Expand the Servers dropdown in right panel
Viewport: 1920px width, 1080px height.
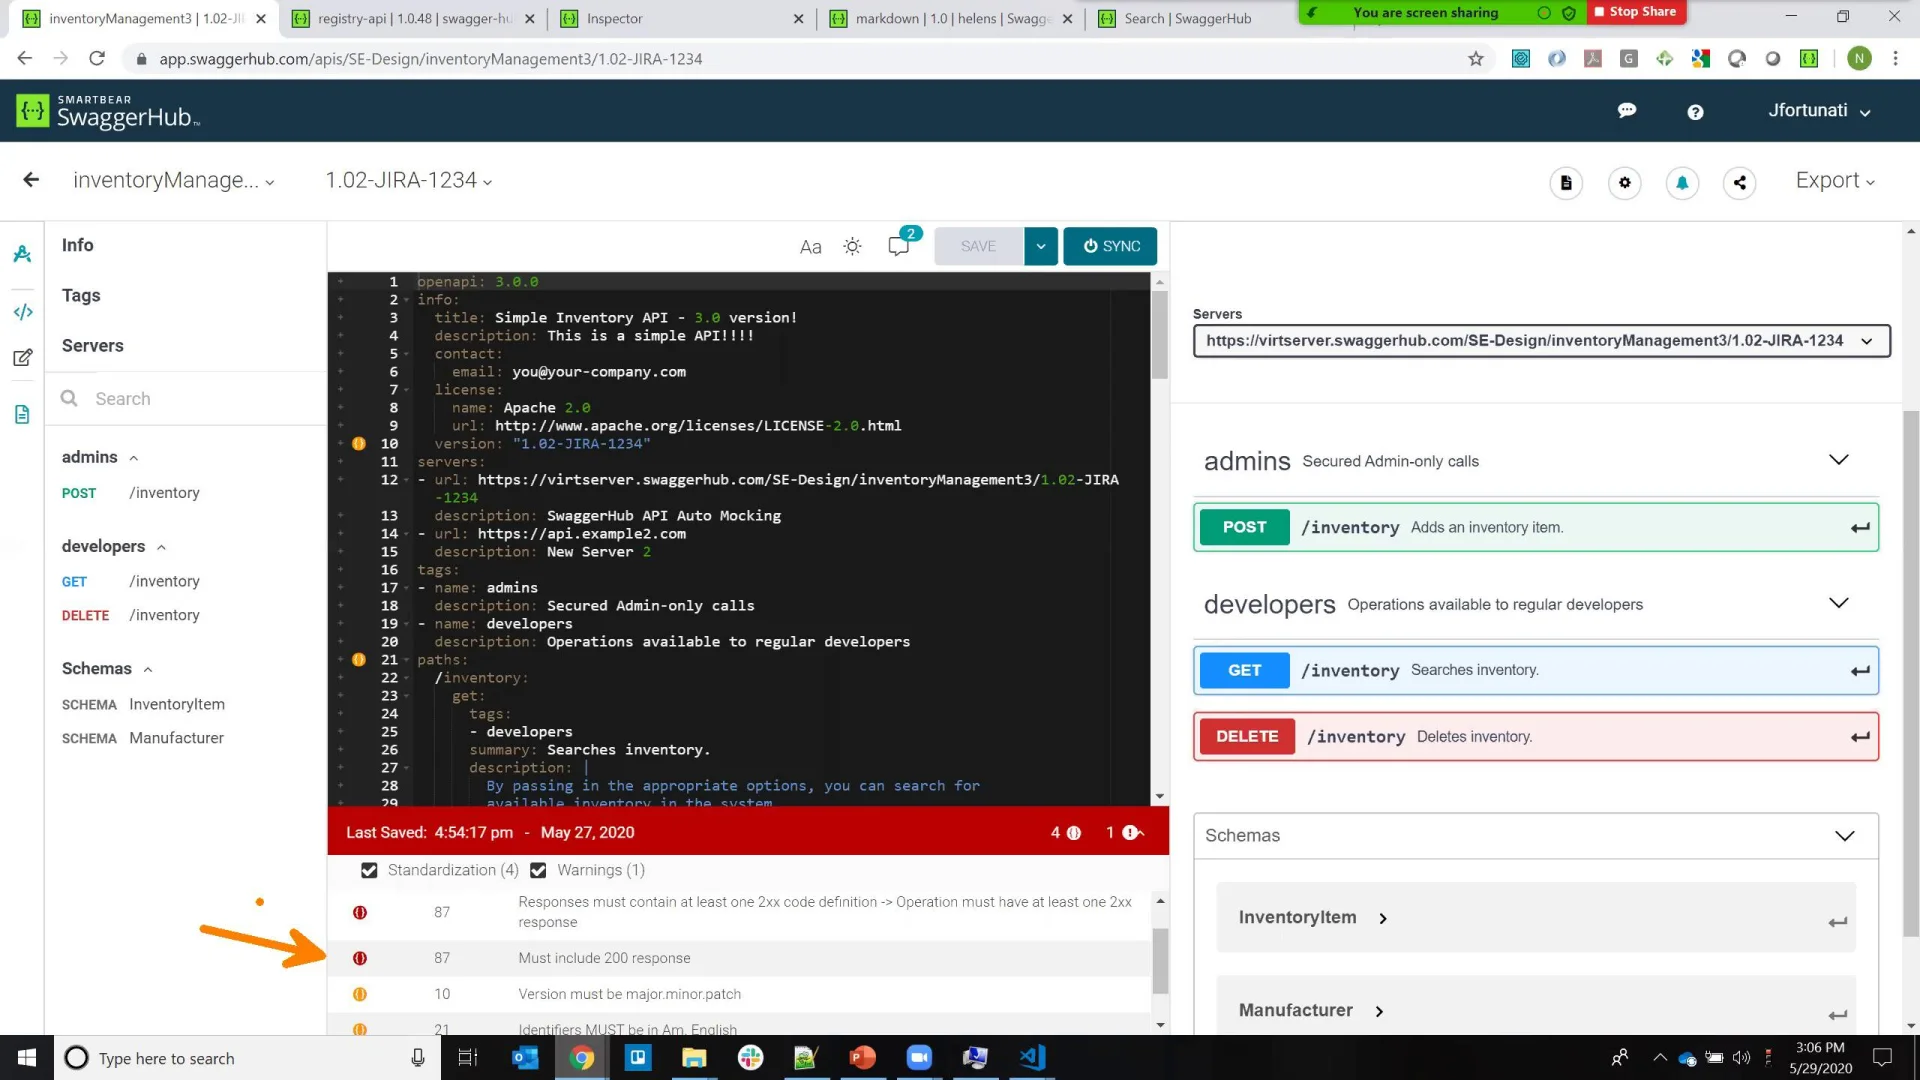(x=1868, y=340)
